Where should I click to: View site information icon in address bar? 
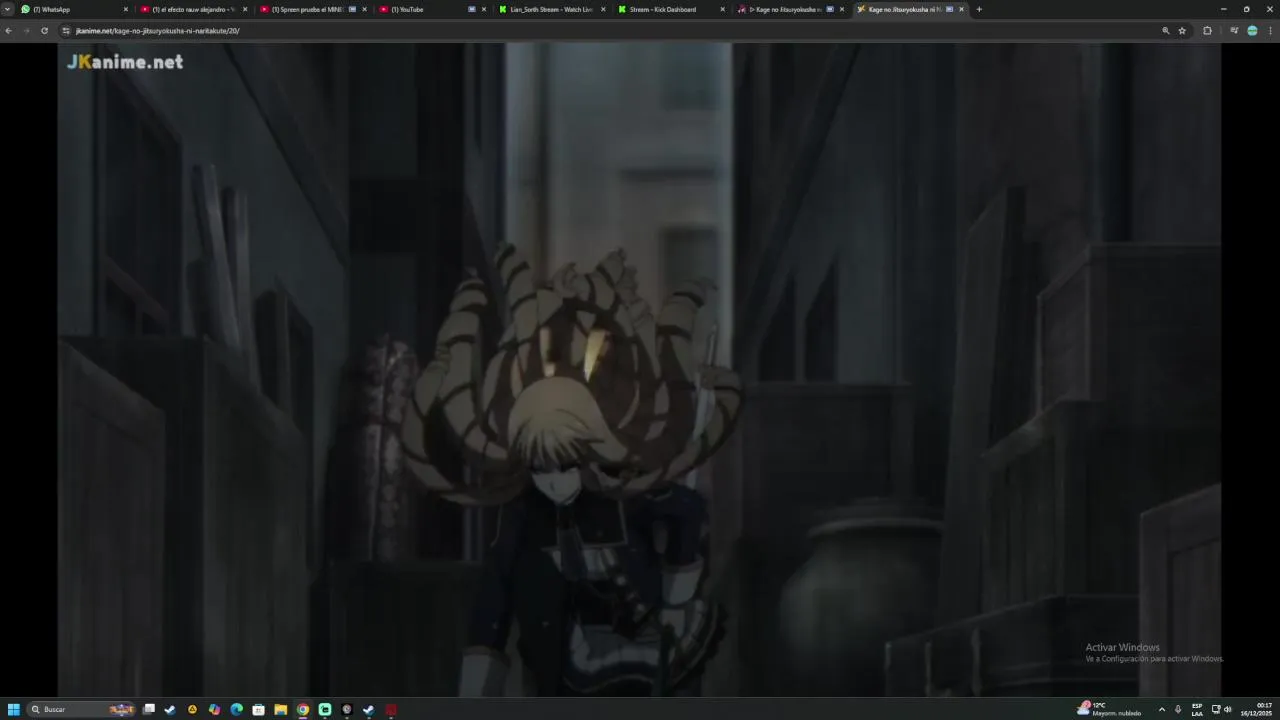point(66,31)
